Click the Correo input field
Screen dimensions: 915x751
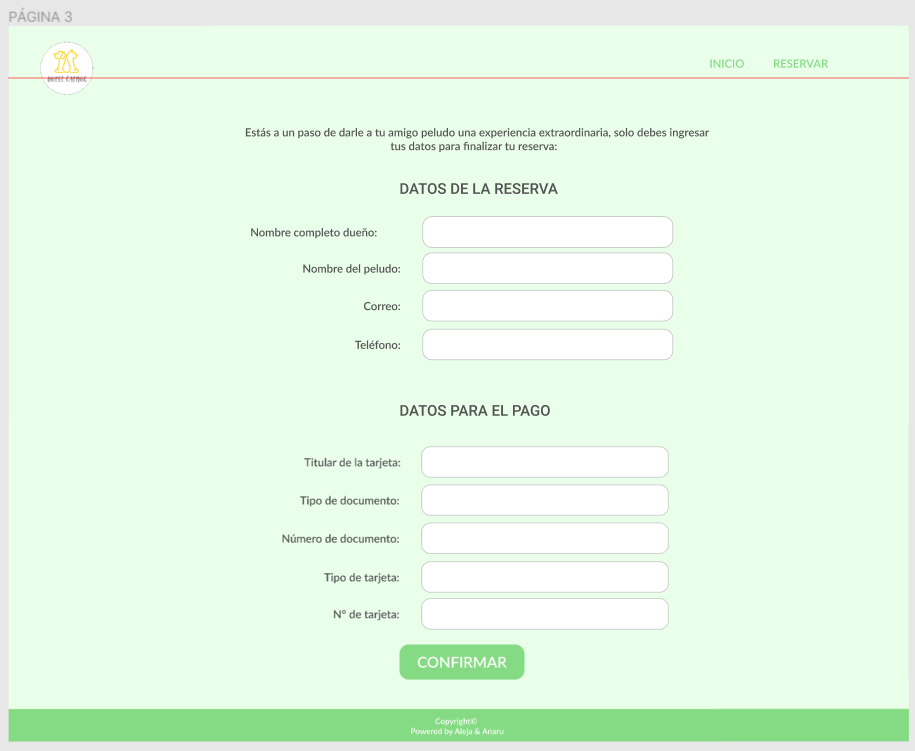(547, 306)
